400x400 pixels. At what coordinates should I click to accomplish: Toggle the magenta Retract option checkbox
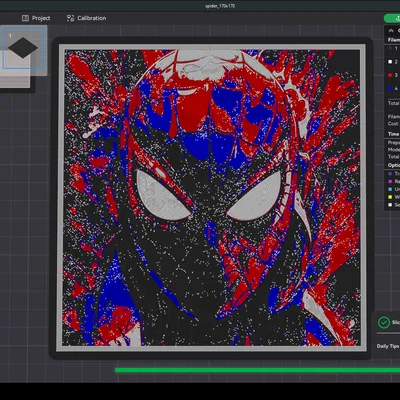tap(390, 181)
